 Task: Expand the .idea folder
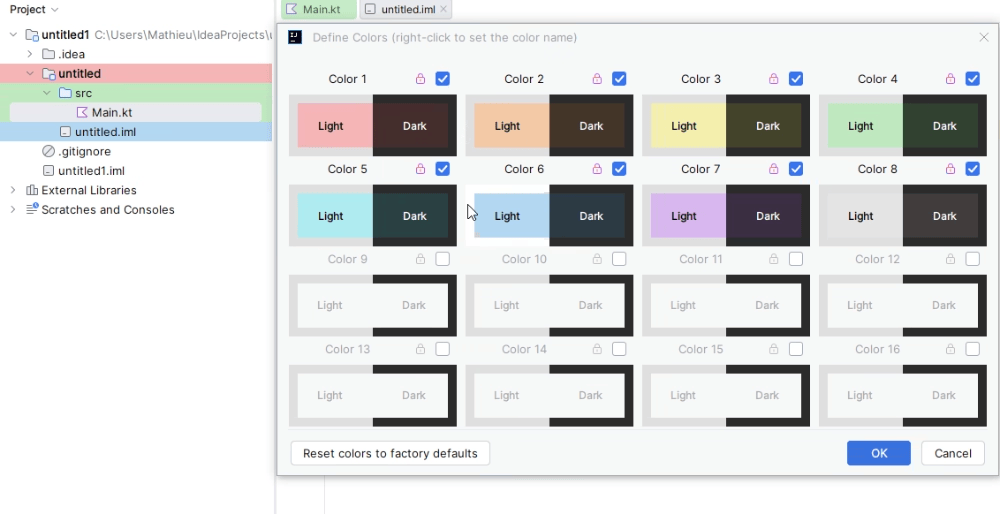[x=29, y=54]
